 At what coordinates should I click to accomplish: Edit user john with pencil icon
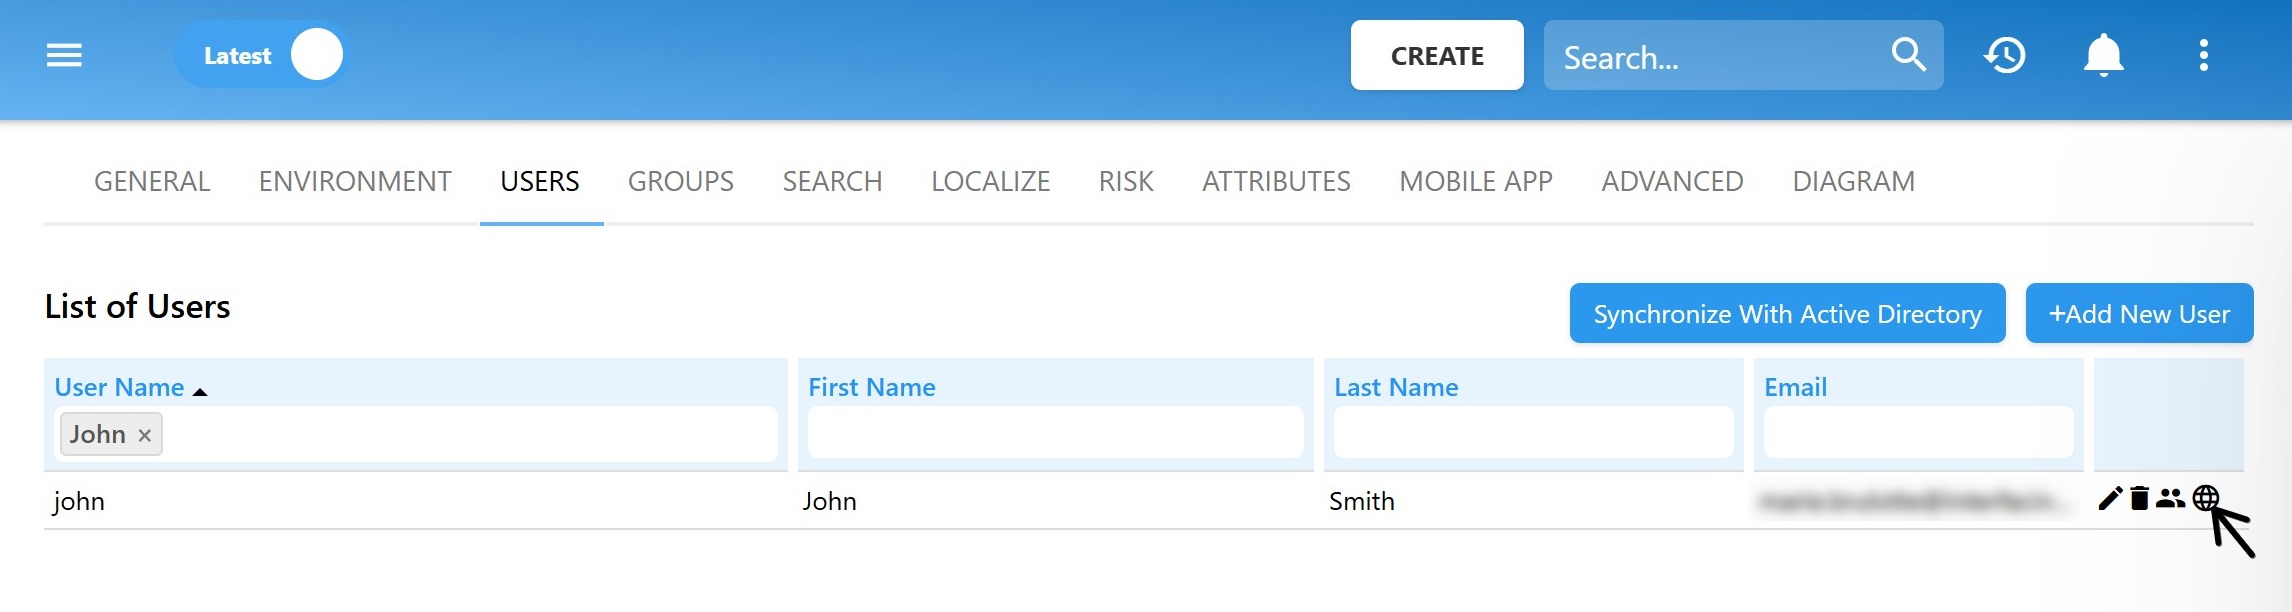[2110, 498]
